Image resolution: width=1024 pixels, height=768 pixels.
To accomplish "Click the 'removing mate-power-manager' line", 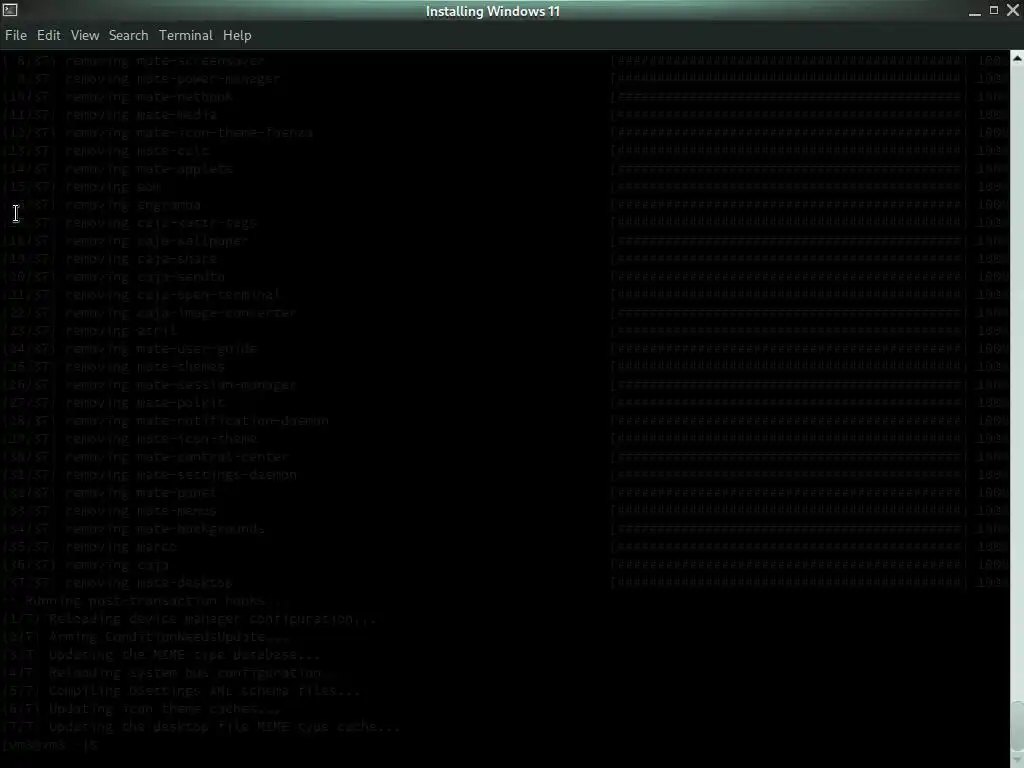I will [141, 79].
